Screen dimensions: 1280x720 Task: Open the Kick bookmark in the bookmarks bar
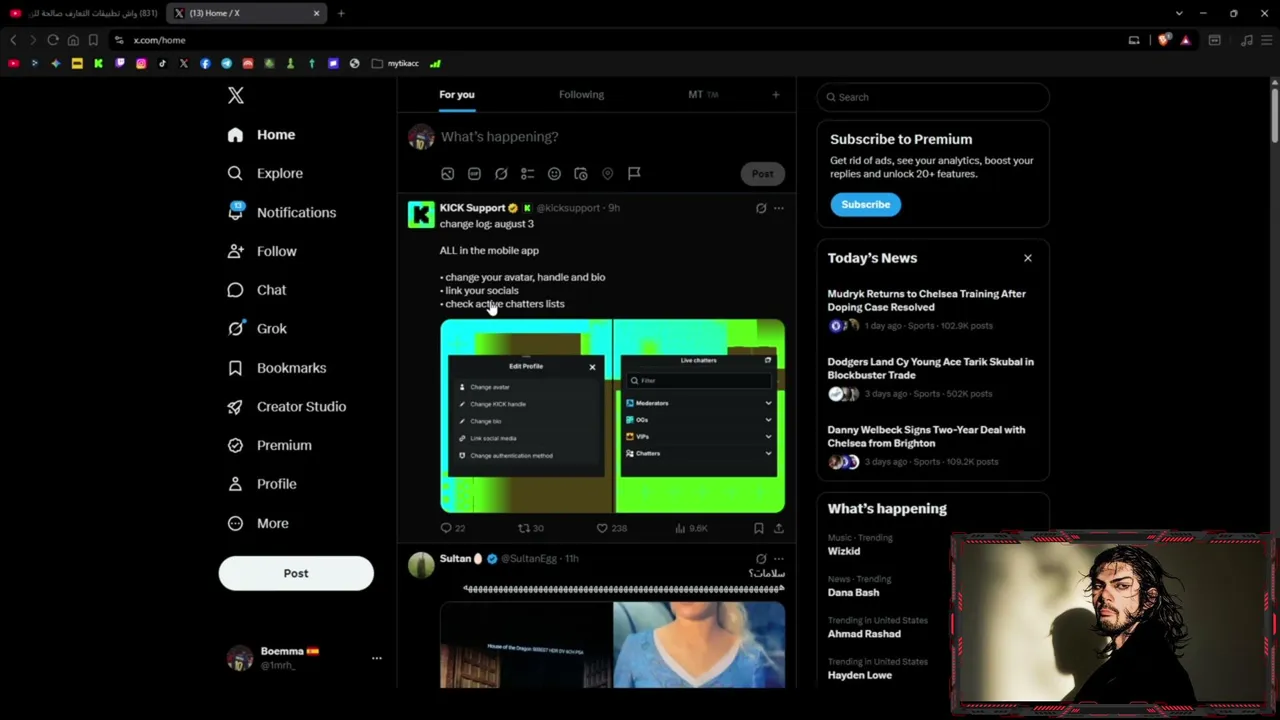[x=98, y=63]
